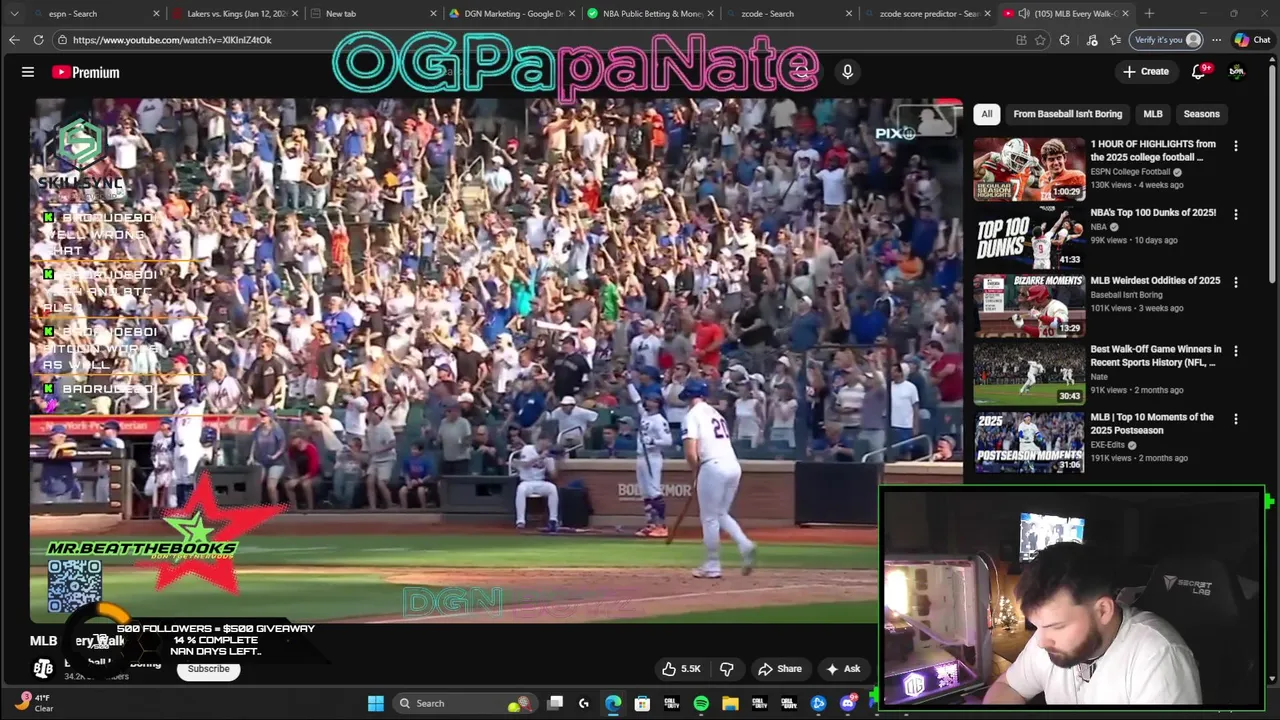Open Best Walk-Off Game Winners video title

[x=1156, y=356]
